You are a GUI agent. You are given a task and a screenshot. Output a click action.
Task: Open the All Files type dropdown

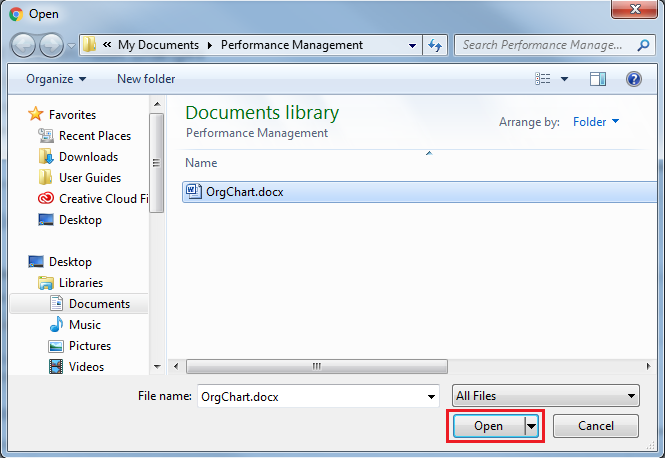[546, 396]
